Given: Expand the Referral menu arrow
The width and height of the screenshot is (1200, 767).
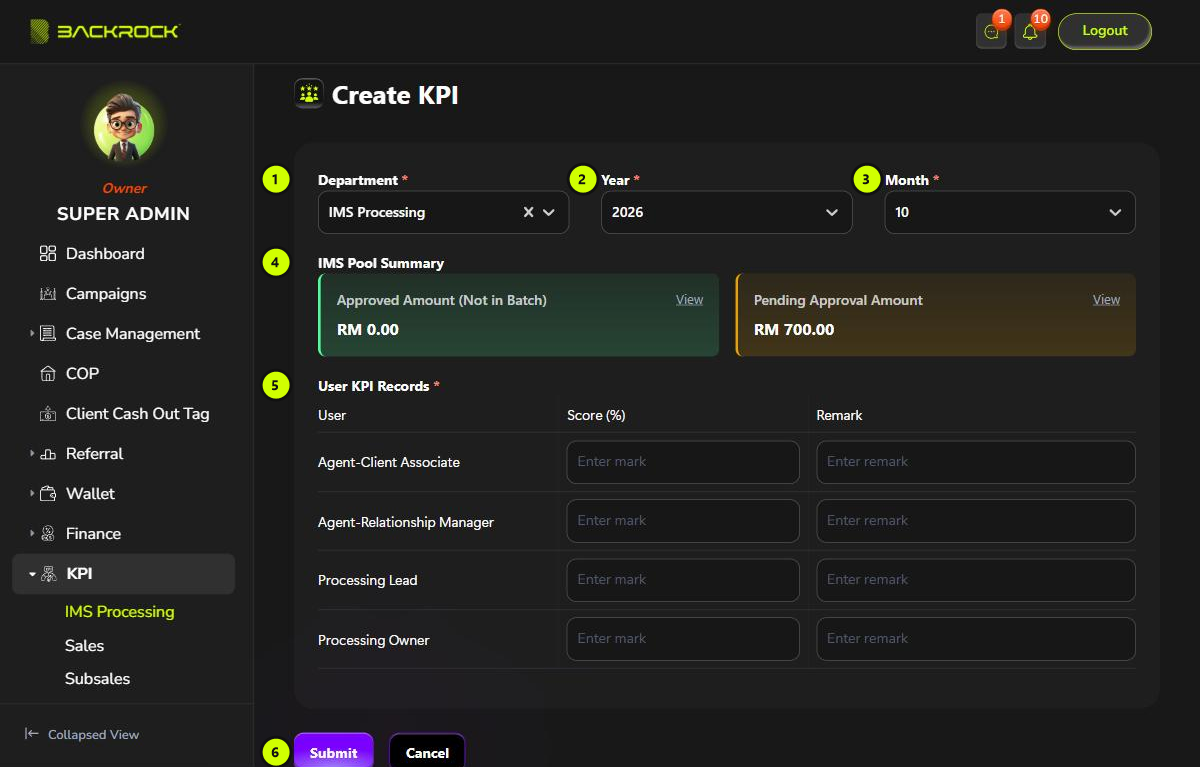Looking at the screenshot, I should point(32,454).
